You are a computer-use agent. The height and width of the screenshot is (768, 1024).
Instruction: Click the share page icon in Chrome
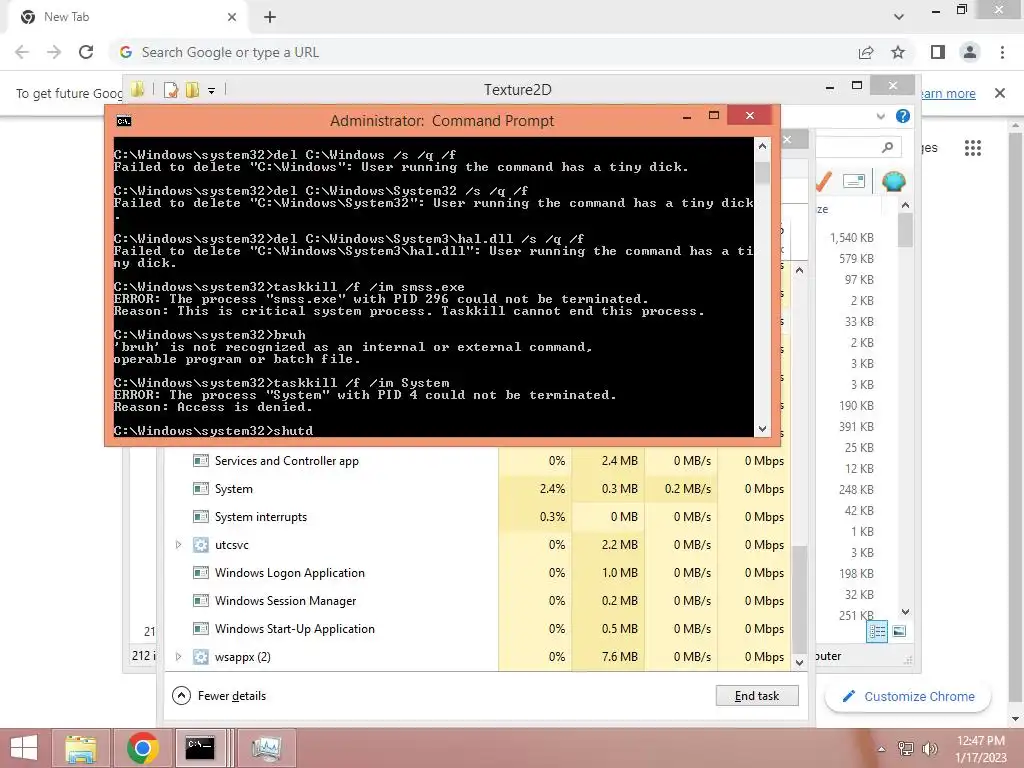866,52
